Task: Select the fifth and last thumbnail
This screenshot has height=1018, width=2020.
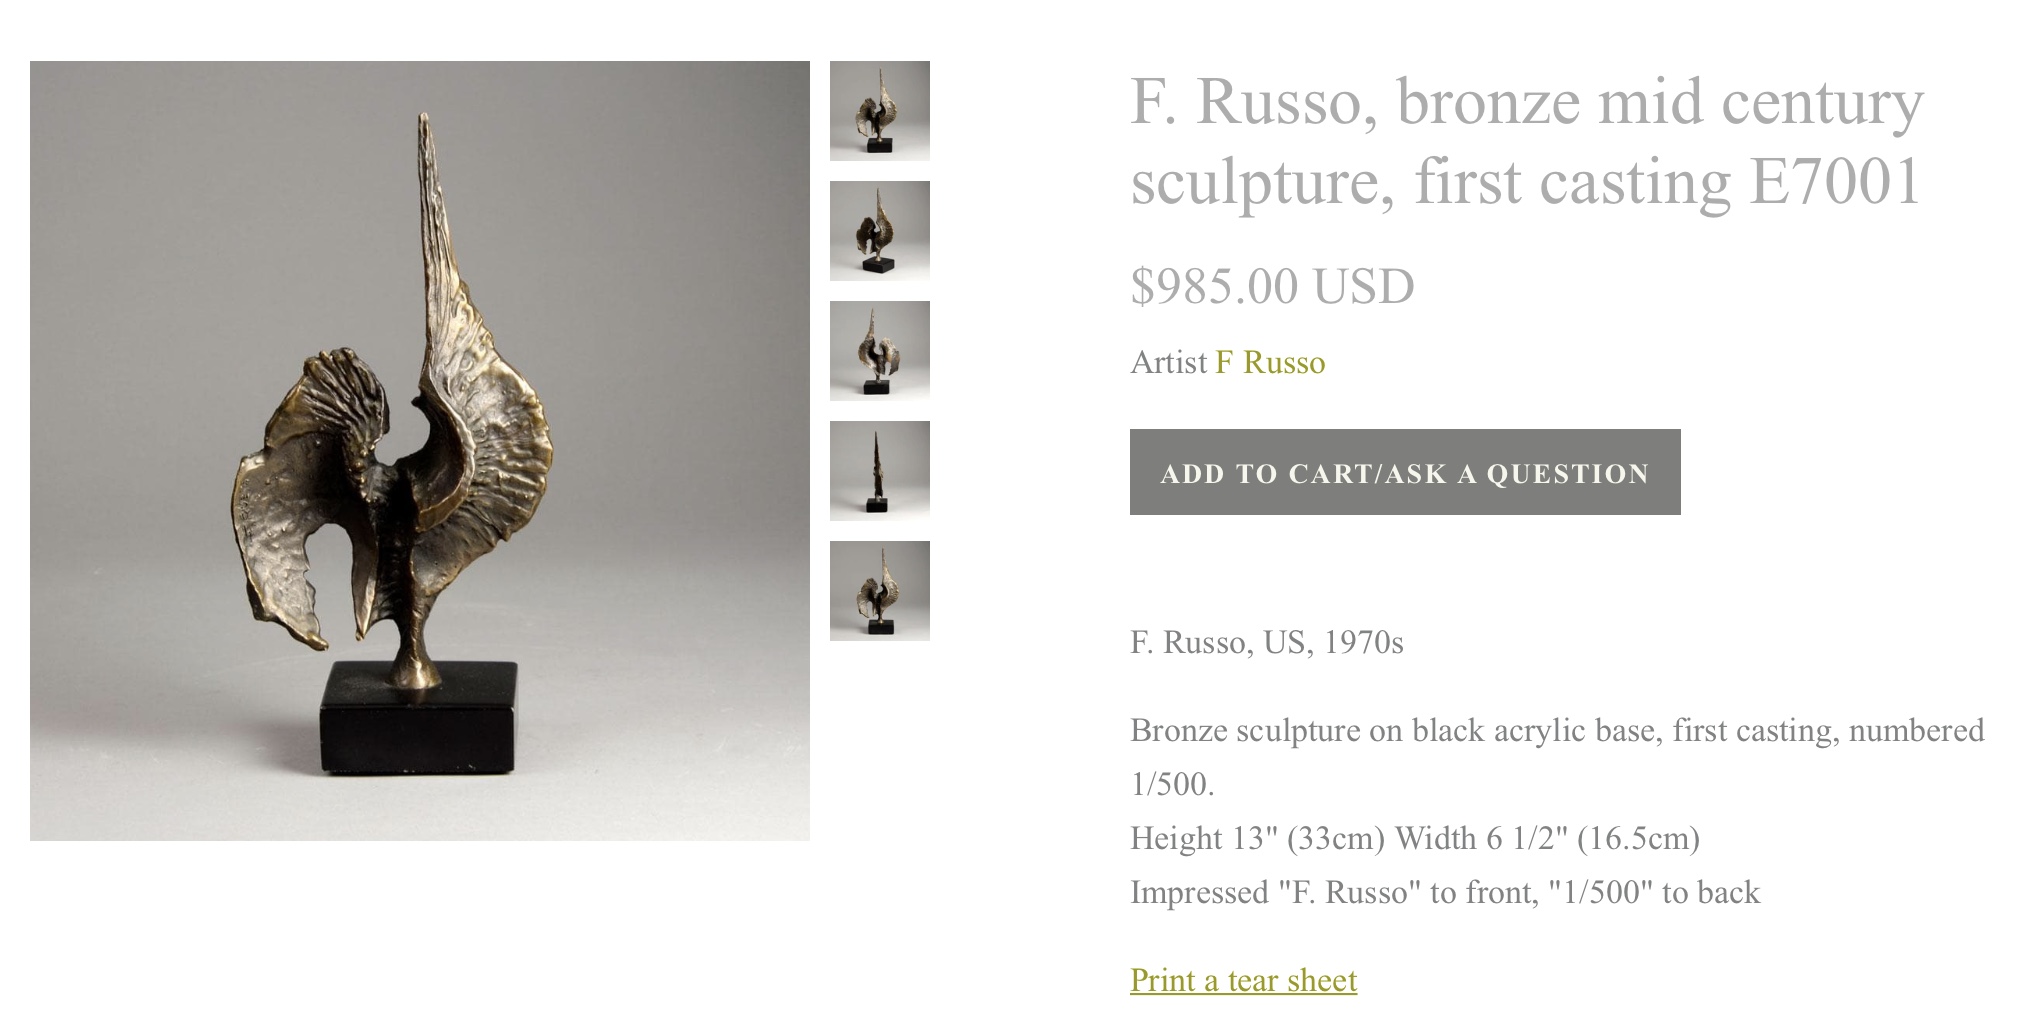Action: tap(879, 591)
